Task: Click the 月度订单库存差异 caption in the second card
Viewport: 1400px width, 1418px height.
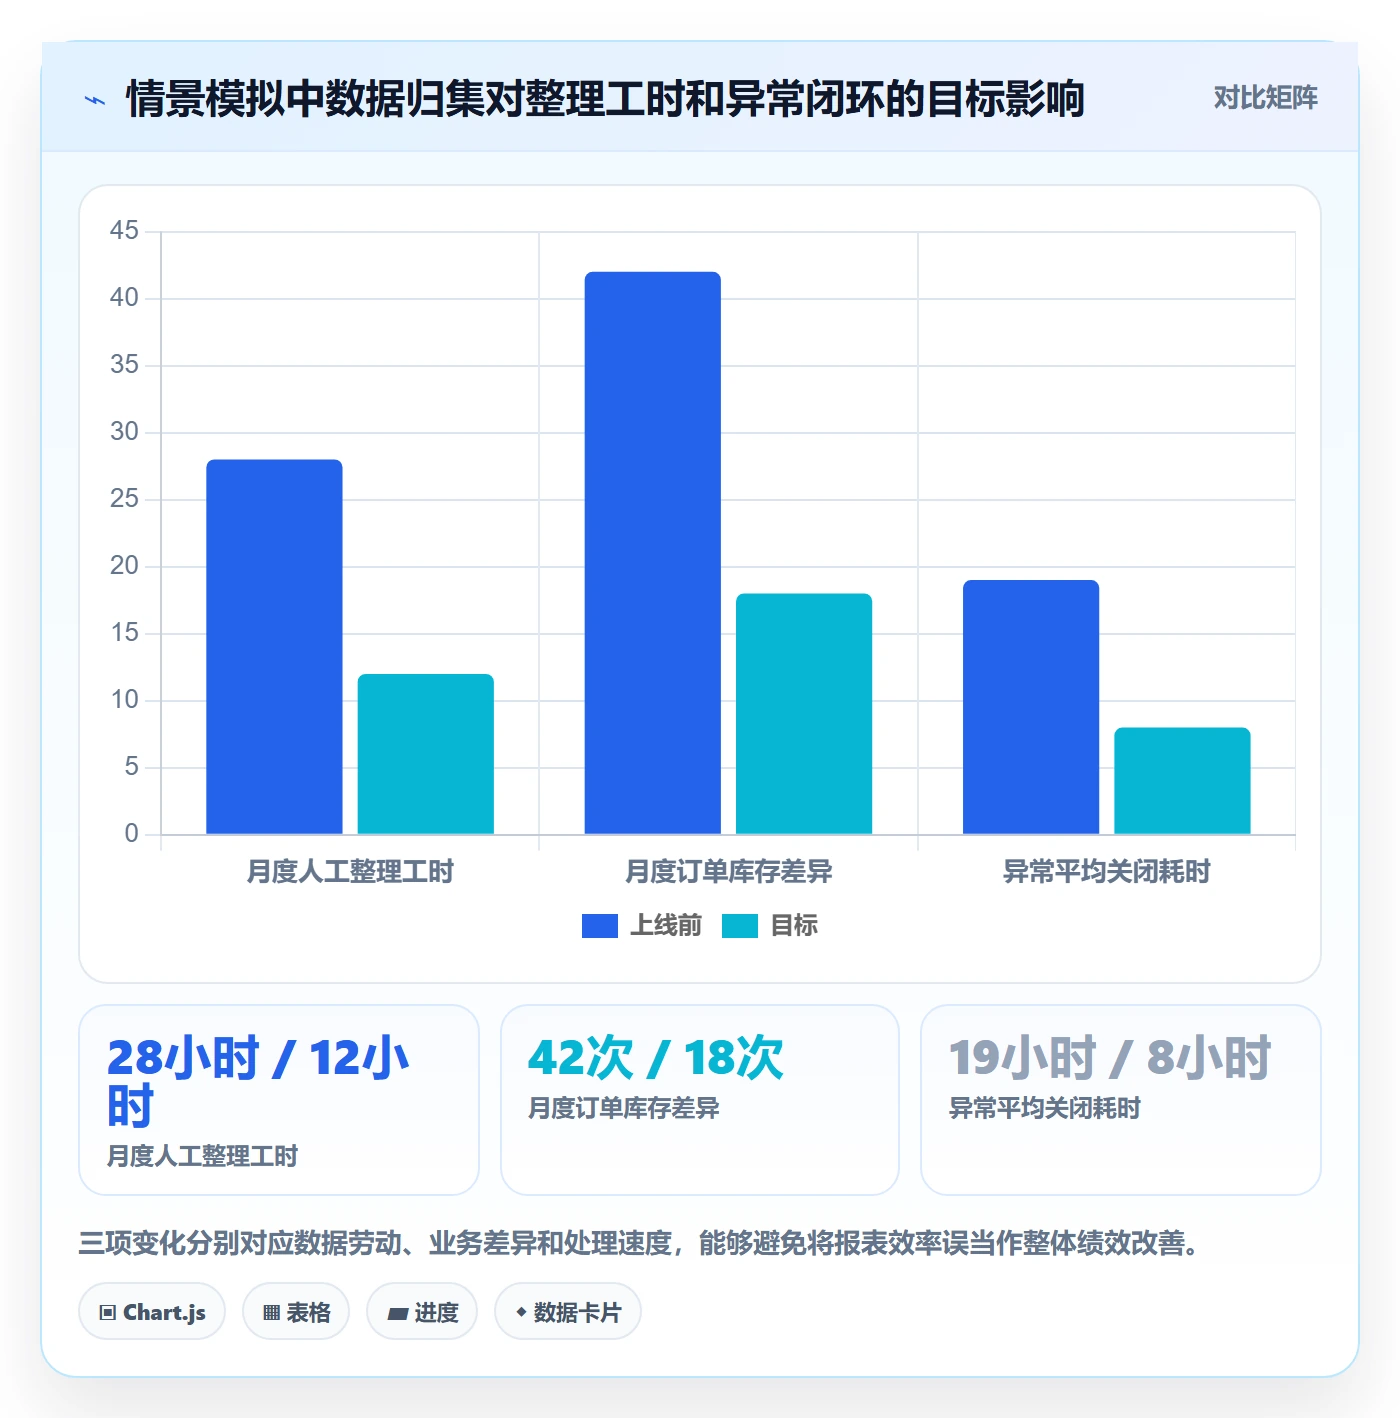Action: pos(624,1108)
